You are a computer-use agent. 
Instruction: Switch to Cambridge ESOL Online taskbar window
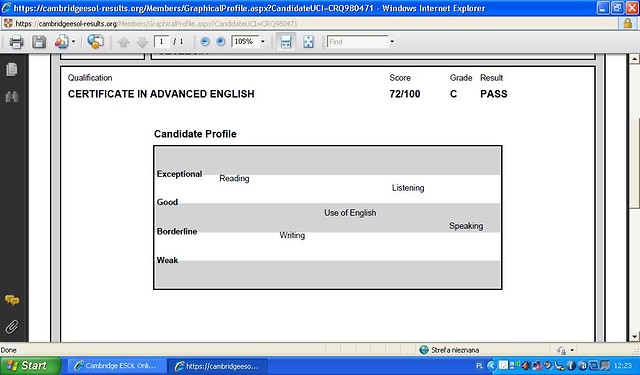tap(117, 366)
